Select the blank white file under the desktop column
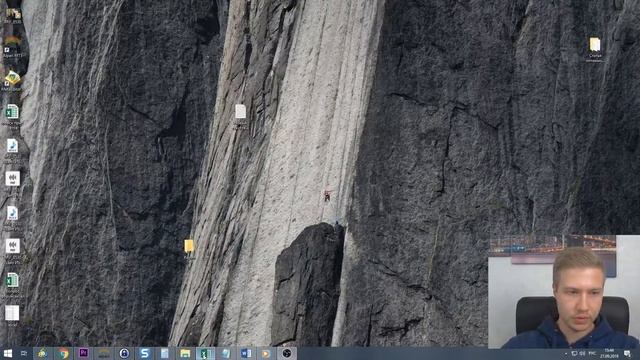This screenshot has height=360, width=640. [12, 313]
